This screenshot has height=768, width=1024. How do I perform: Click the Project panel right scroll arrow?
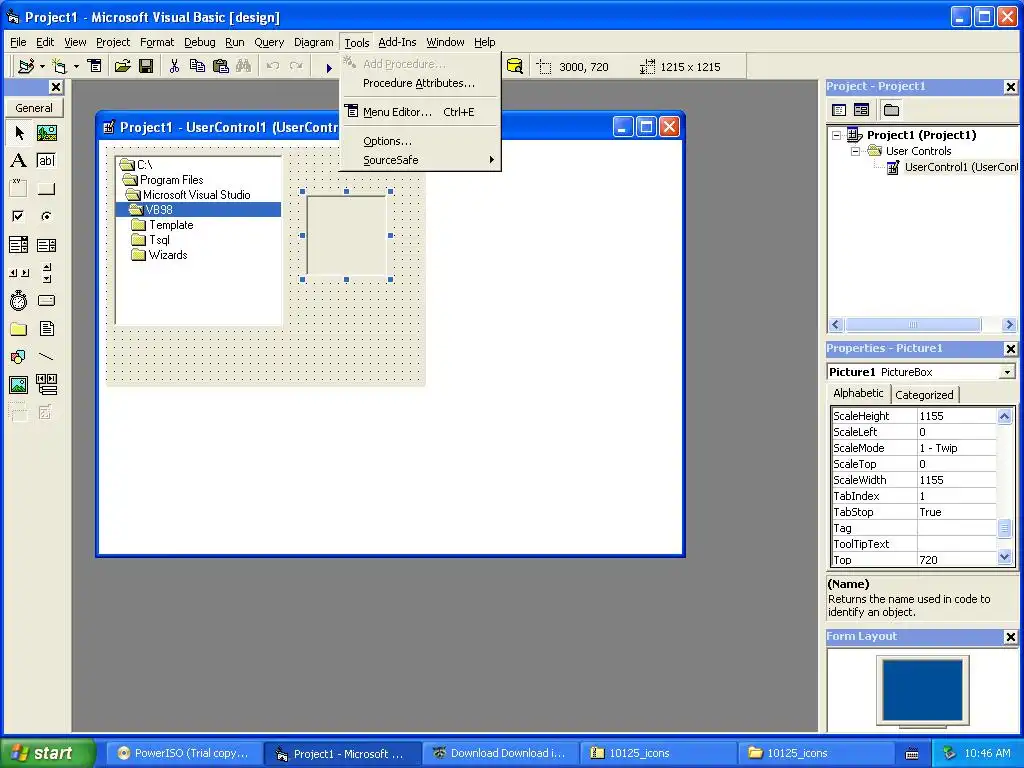pyautogui.click(x=1009, y=325)
